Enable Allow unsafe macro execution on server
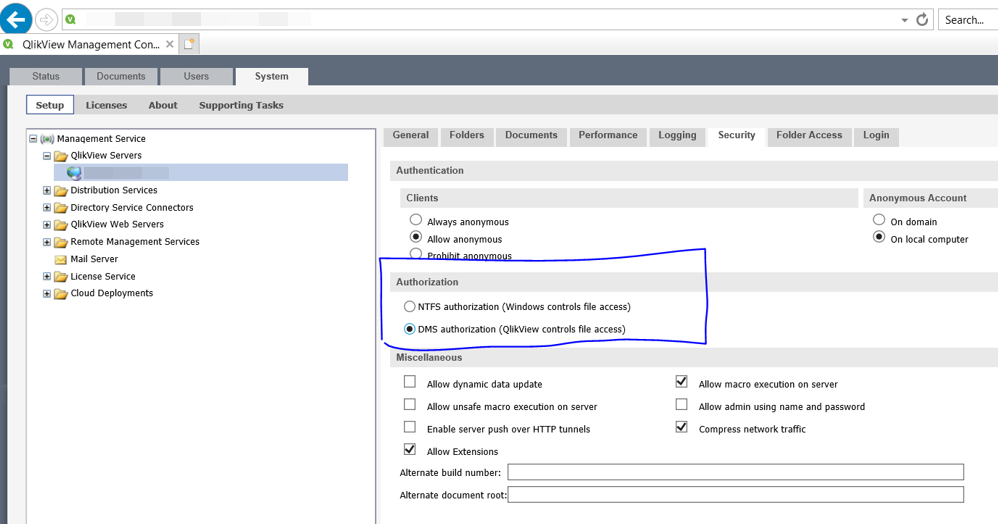Image resolution: width=998 pixels, height=524 pixels. click(x=410, y=404)
